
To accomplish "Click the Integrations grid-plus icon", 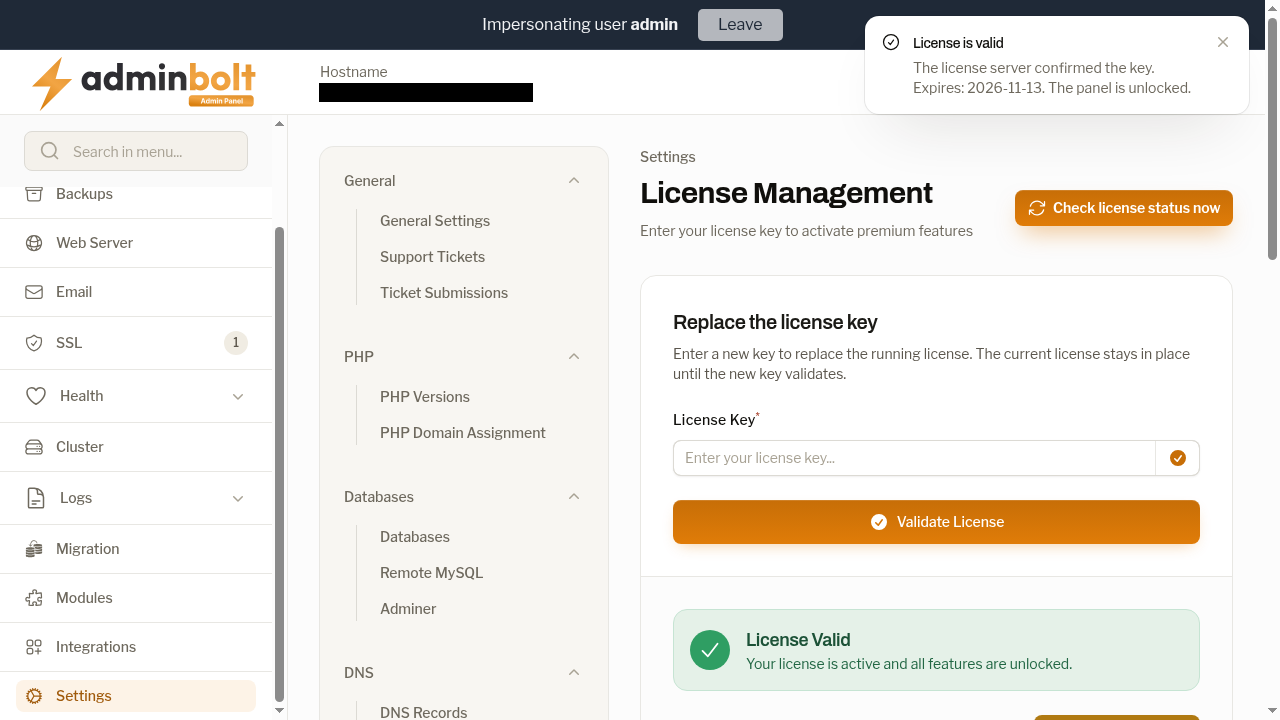I will tap(34, 647).
